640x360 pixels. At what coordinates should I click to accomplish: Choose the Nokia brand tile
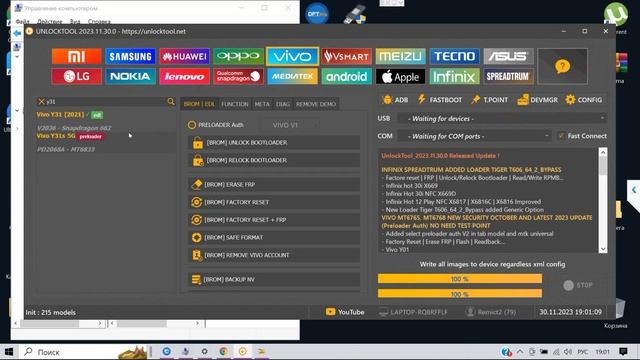(x=130, y=76)
